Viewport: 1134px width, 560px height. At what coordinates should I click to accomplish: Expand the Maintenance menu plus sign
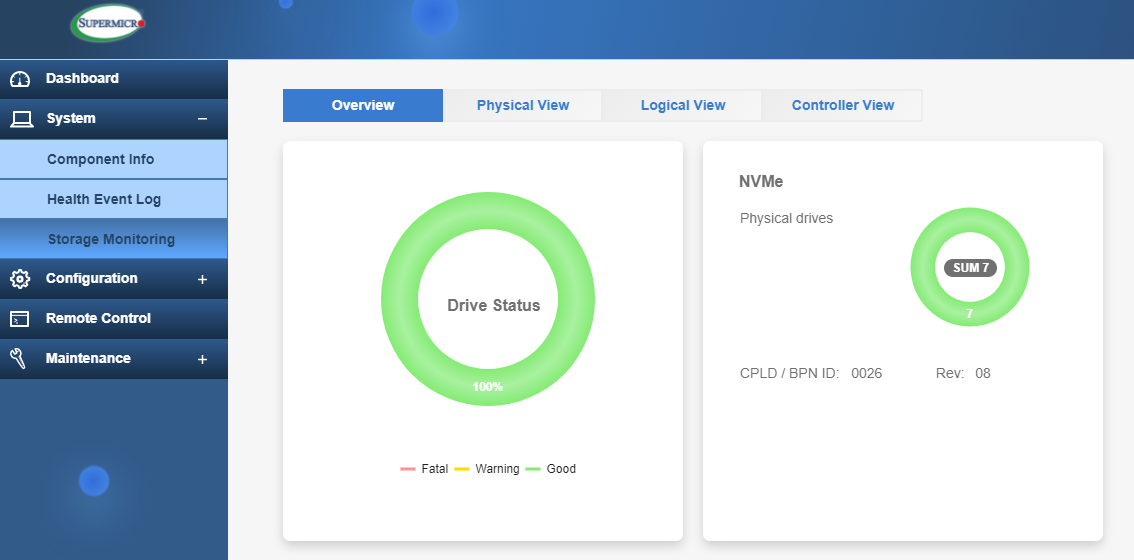[x=202, y=359]
